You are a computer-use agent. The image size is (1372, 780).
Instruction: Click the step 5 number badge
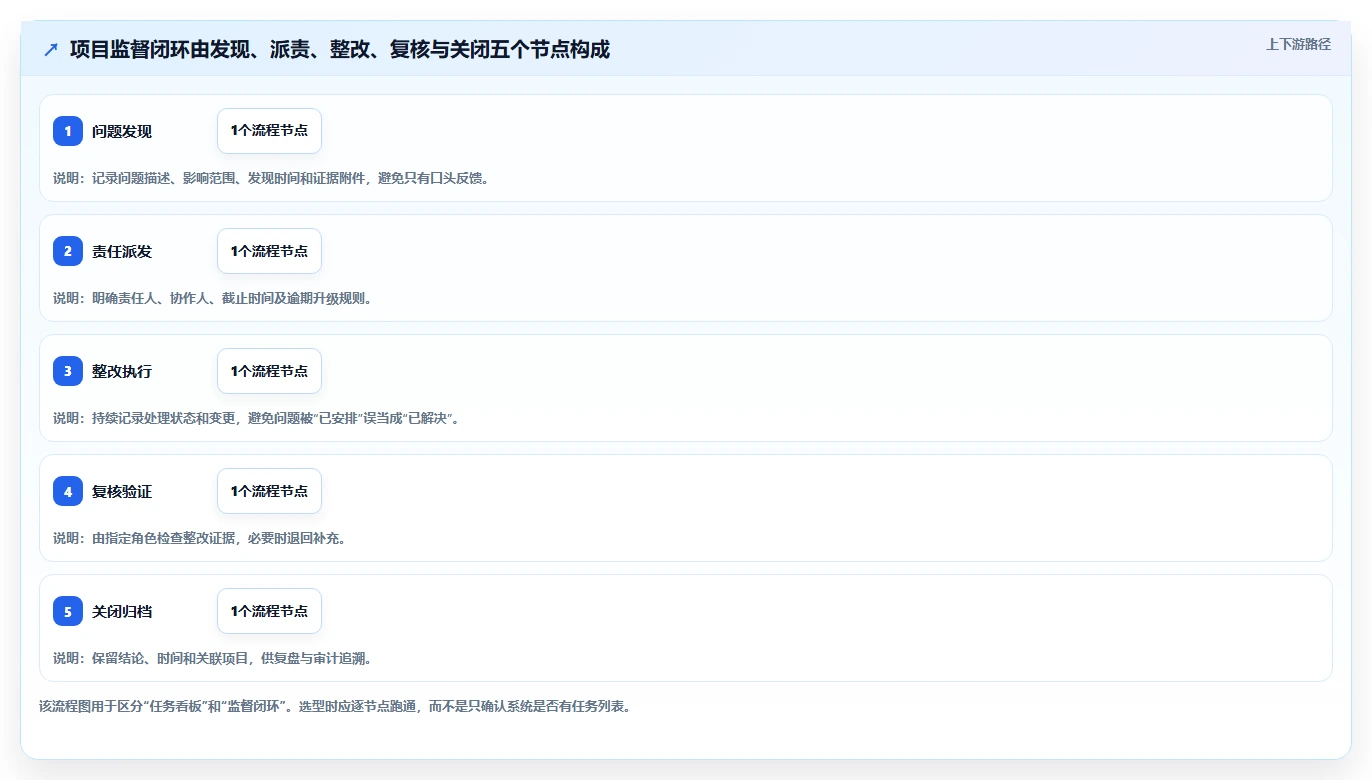click(68, 611)
